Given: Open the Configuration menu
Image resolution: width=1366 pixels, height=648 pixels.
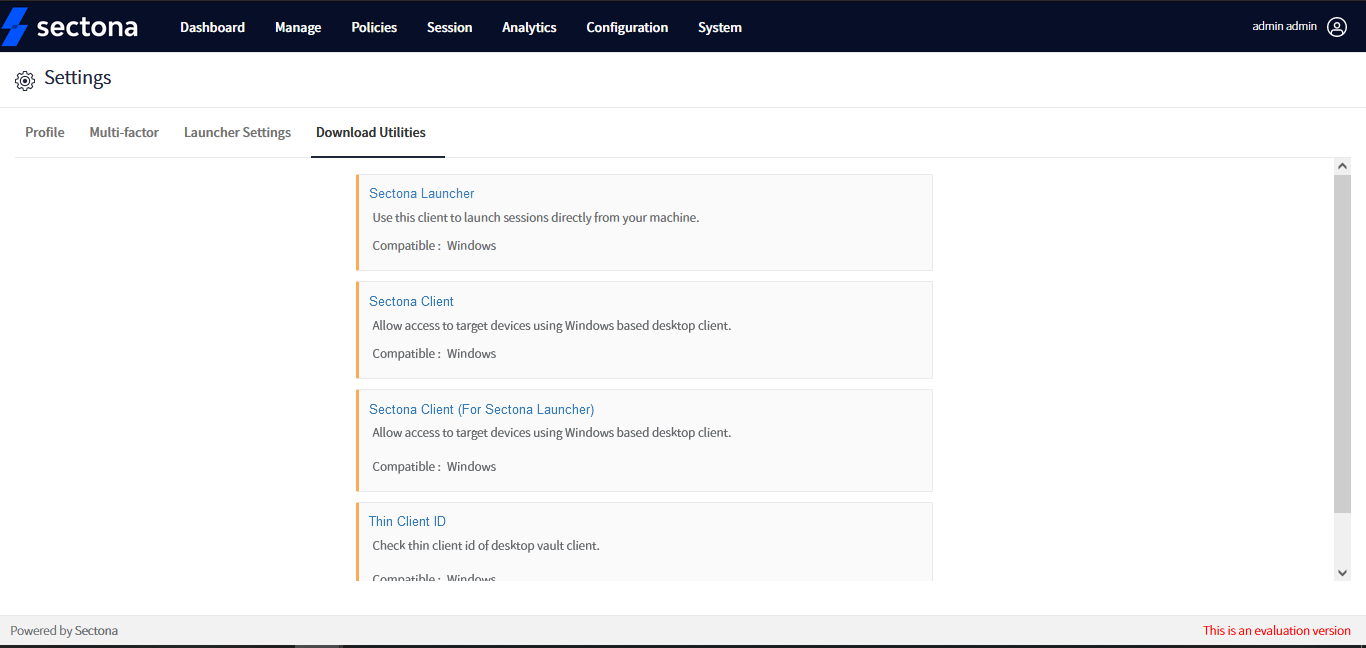Looking at the screenshot, I should coord(627,27).
